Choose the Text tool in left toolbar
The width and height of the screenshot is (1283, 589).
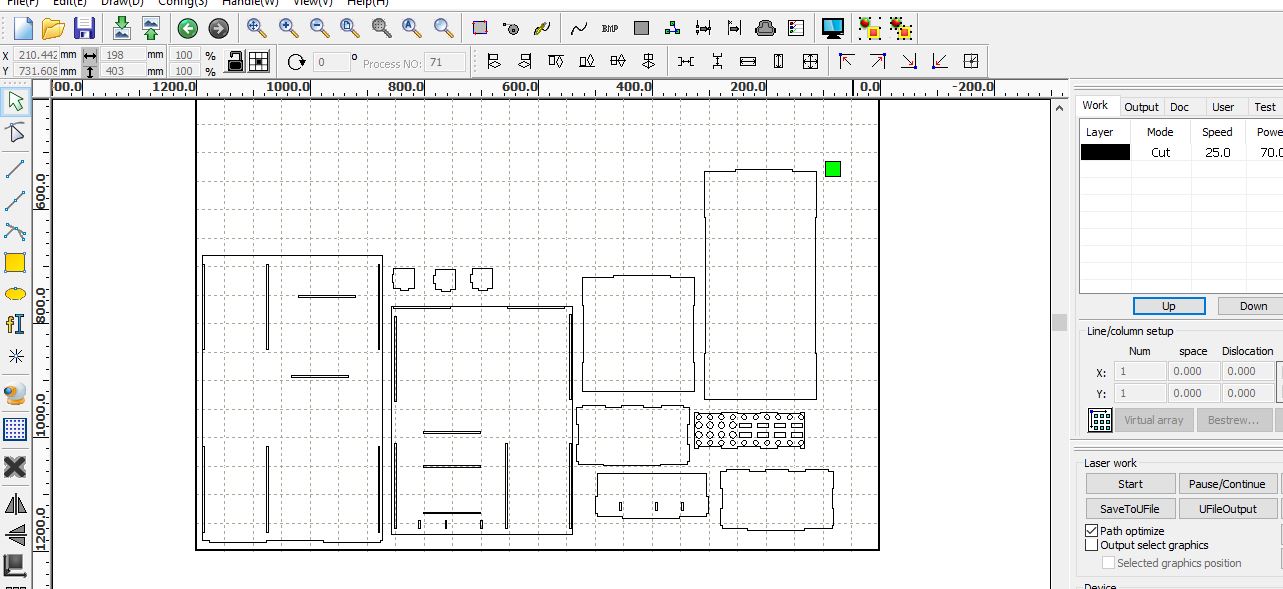click(x=15, y=324)
